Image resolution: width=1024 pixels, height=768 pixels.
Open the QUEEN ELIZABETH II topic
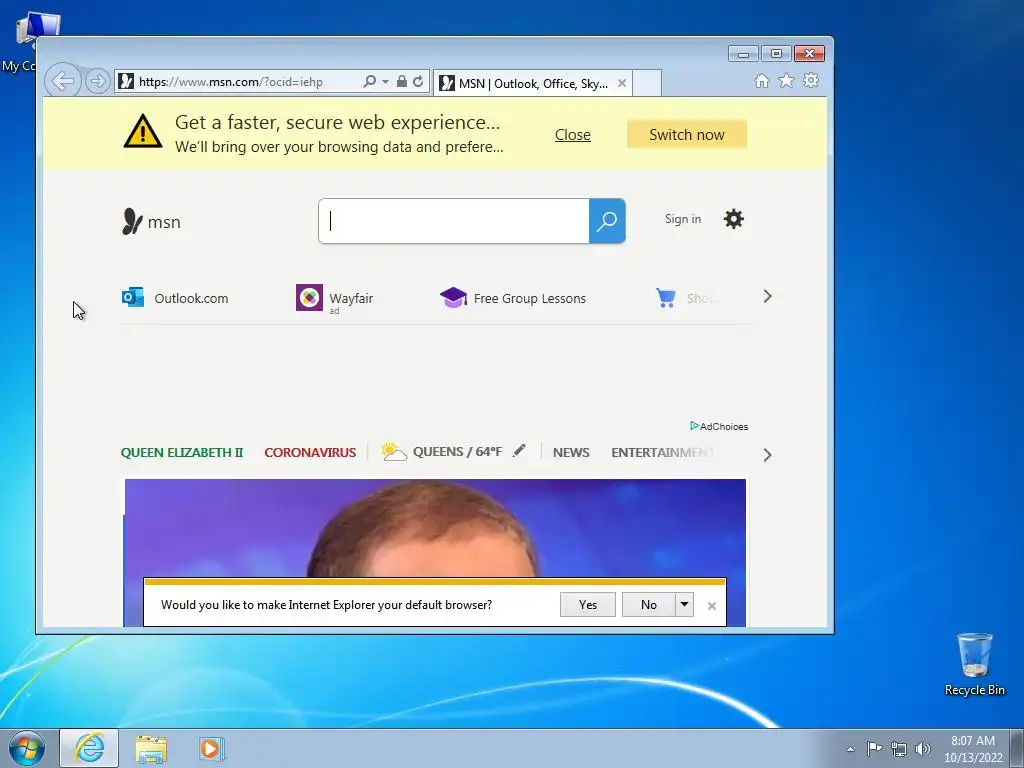coord(182,452)
